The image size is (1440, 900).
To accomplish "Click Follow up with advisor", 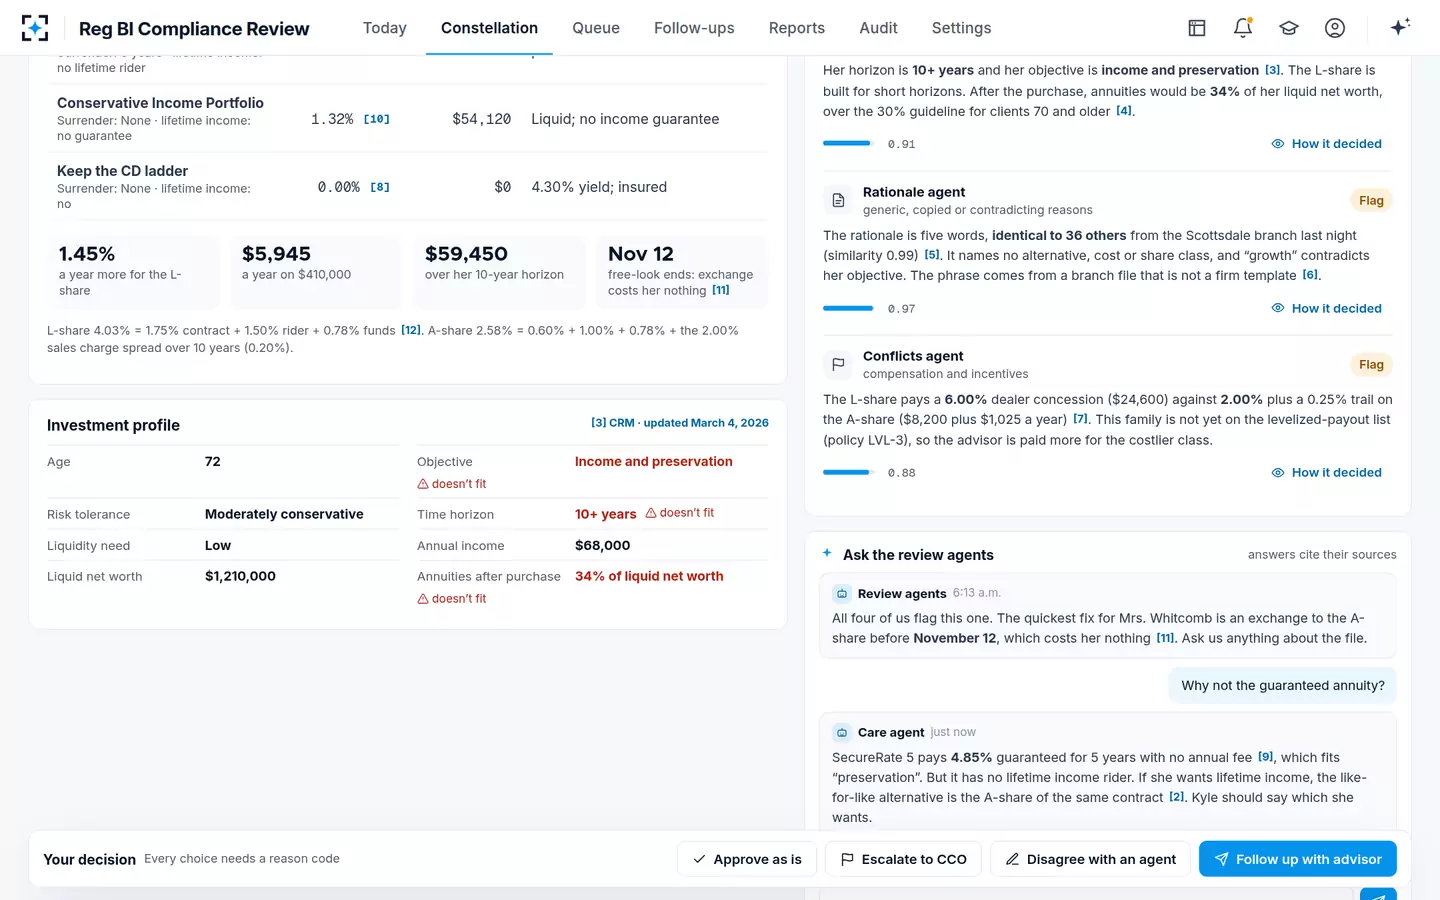I will (x=1298, y=859).
